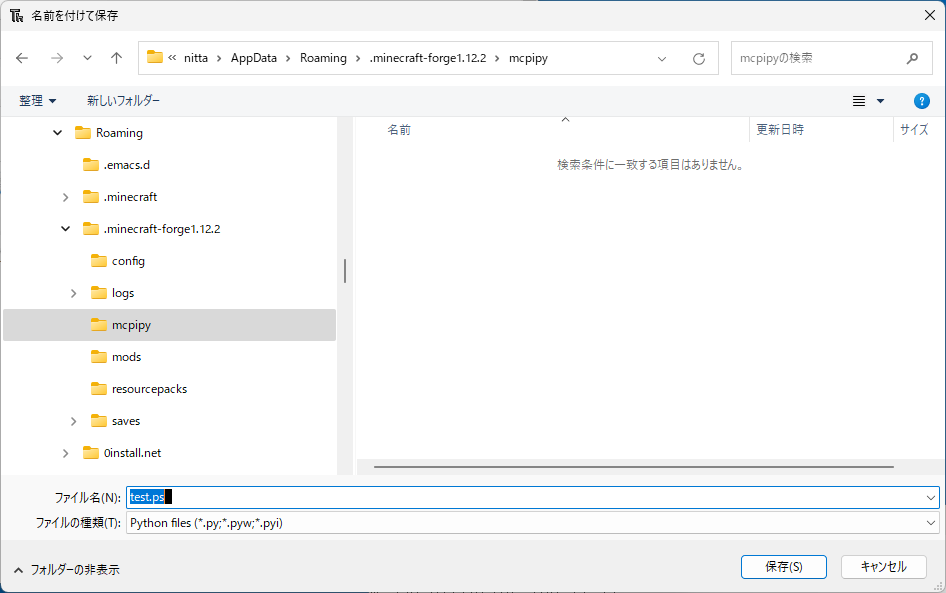Open the 整理 menu
The width and height of the screenshot is (946, 593).
(38, 101)
